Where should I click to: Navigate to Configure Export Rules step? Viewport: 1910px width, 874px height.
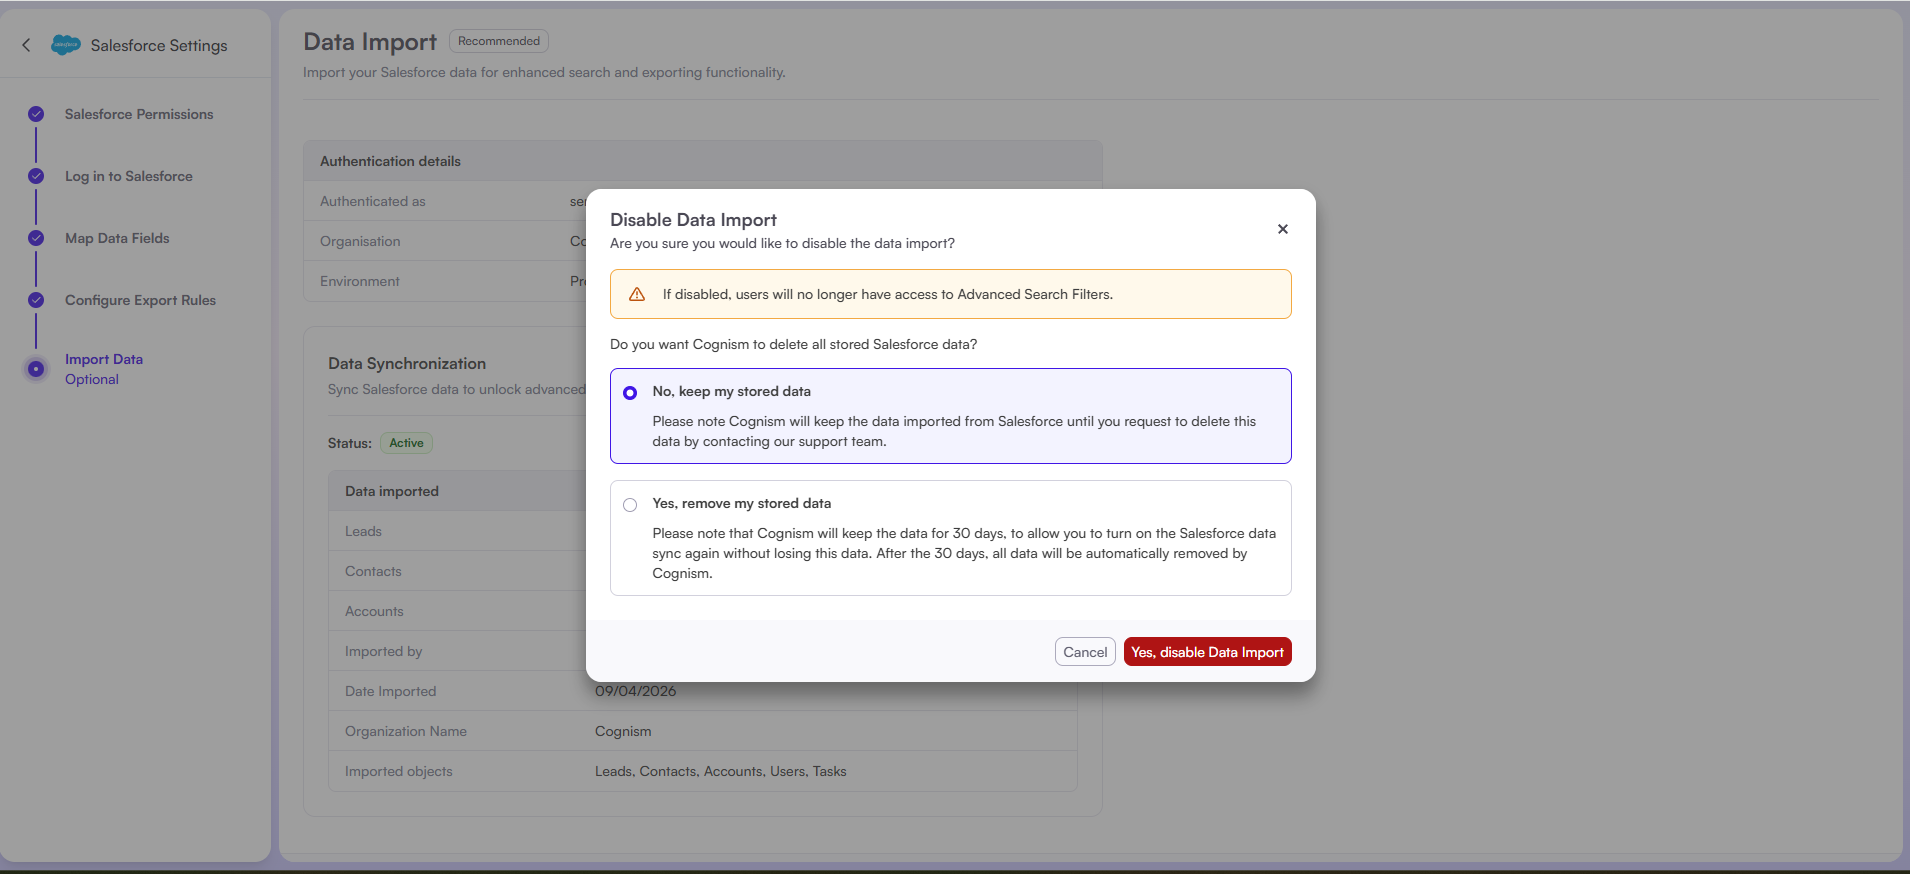tap(140, 300)
